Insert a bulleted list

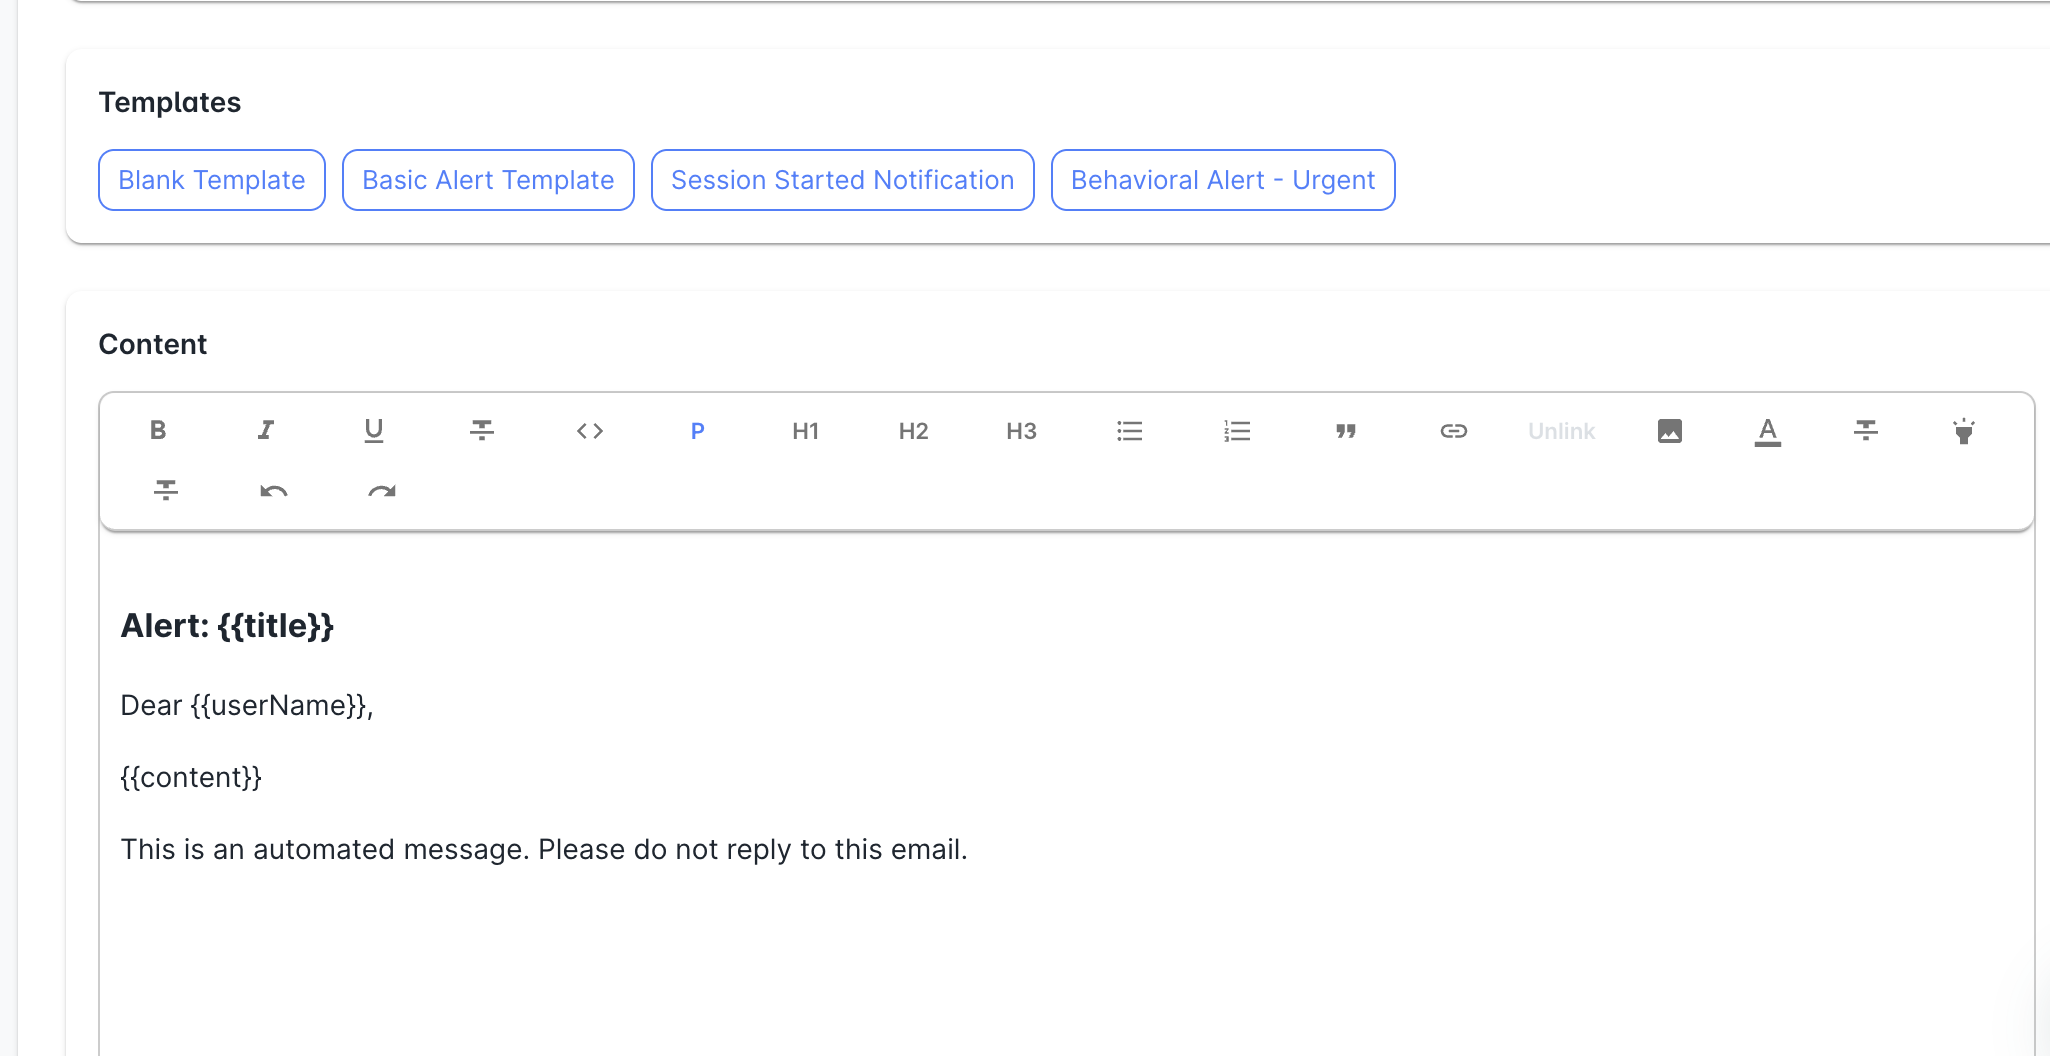[1130, 431]
